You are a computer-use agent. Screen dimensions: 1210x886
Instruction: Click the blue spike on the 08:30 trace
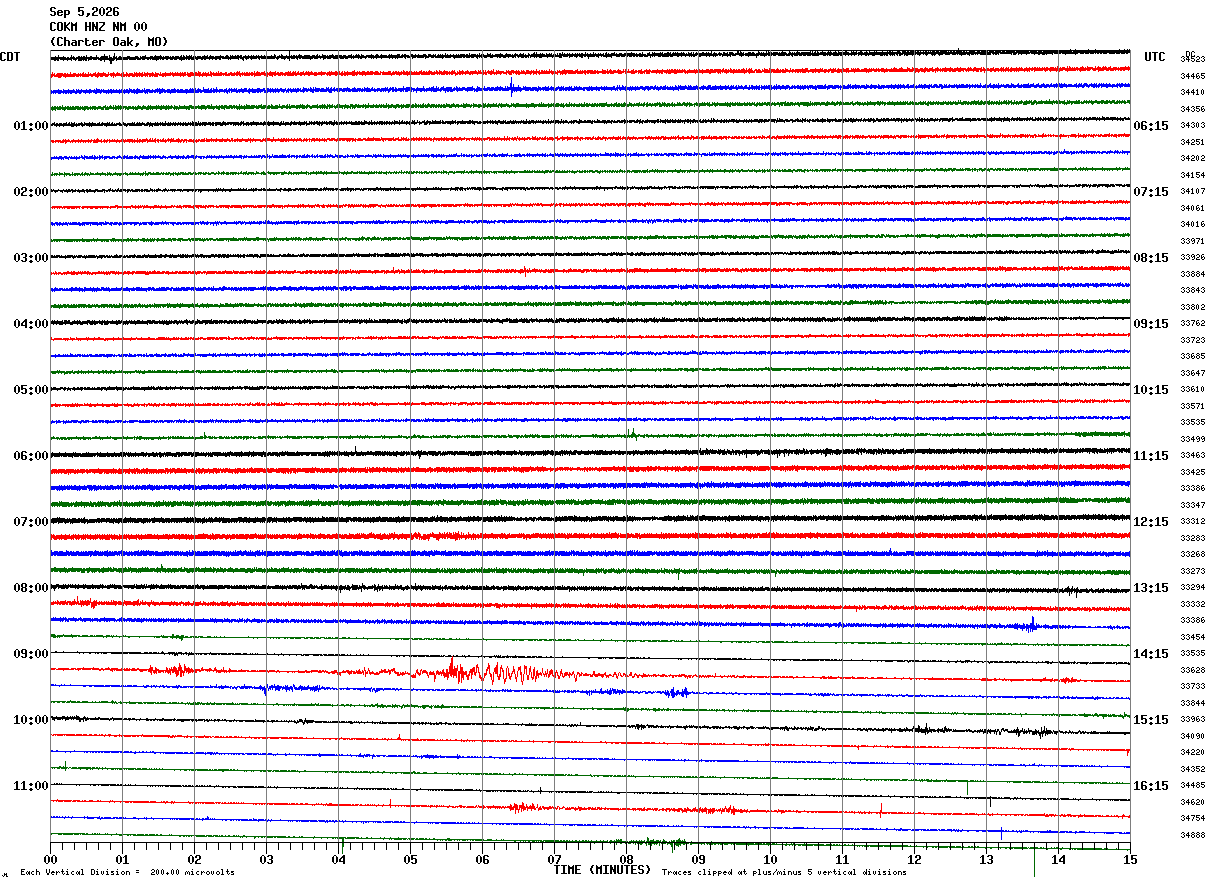pyautogui.click(x=1032, y=625)
